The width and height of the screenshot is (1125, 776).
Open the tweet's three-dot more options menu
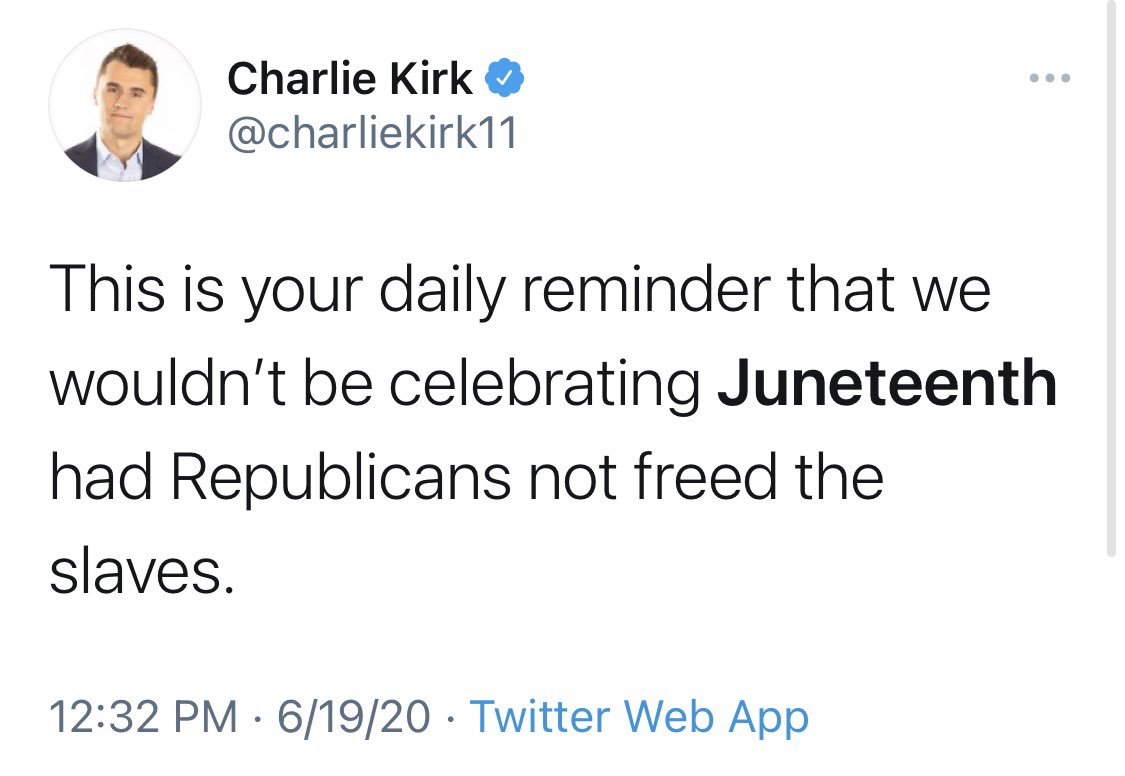click(1050, 77)
